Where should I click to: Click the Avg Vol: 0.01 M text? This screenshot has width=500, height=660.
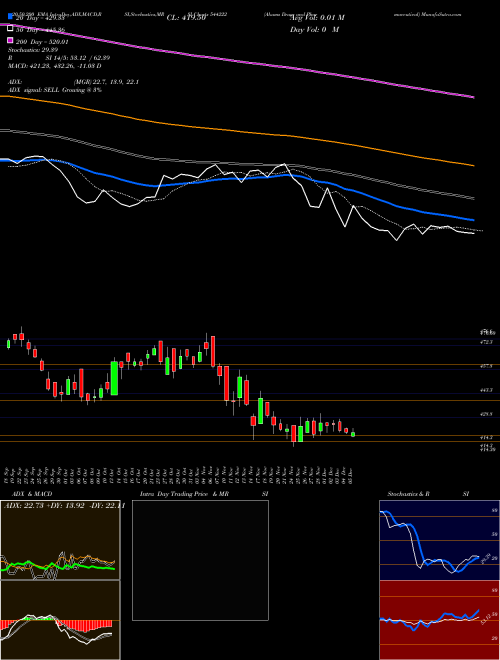tap(317, 18)
